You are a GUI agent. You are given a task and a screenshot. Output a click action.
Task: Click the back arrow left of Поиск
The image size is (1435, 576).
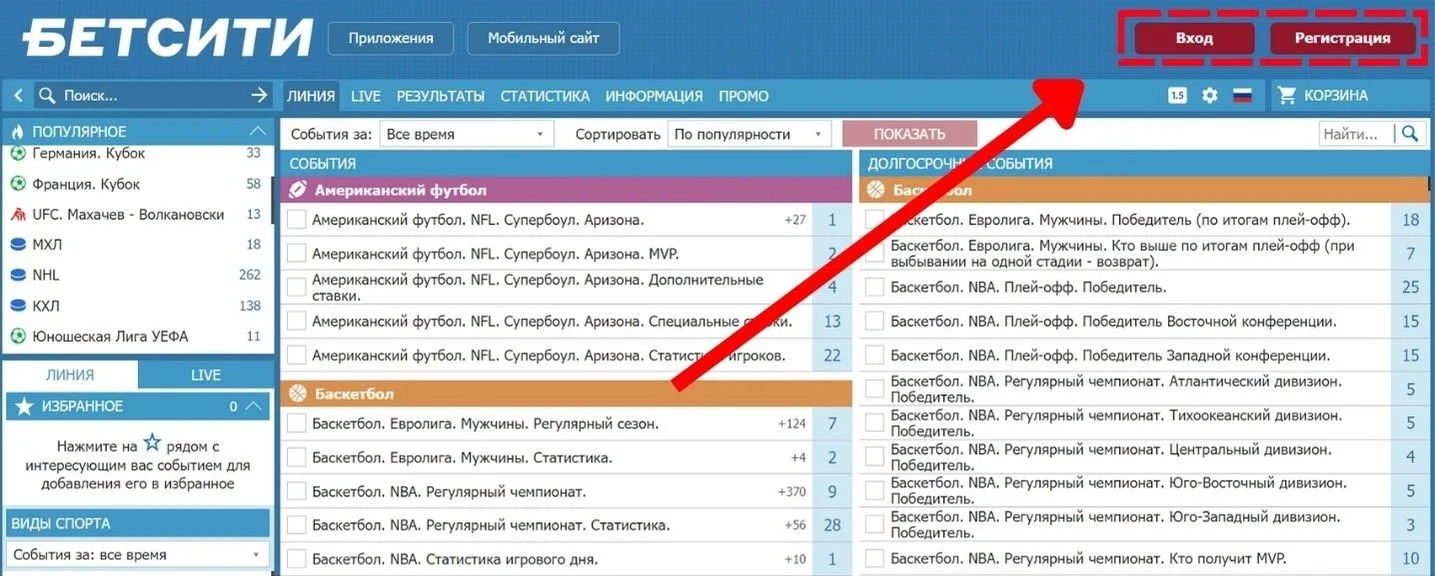click(x=18, y=96)
